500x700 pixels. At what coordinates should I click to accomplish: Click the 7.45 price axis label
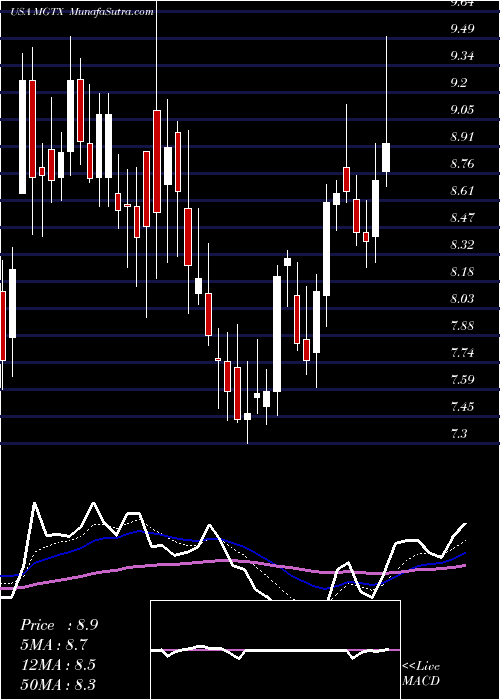pyautogui.click(x=462, y=407)
